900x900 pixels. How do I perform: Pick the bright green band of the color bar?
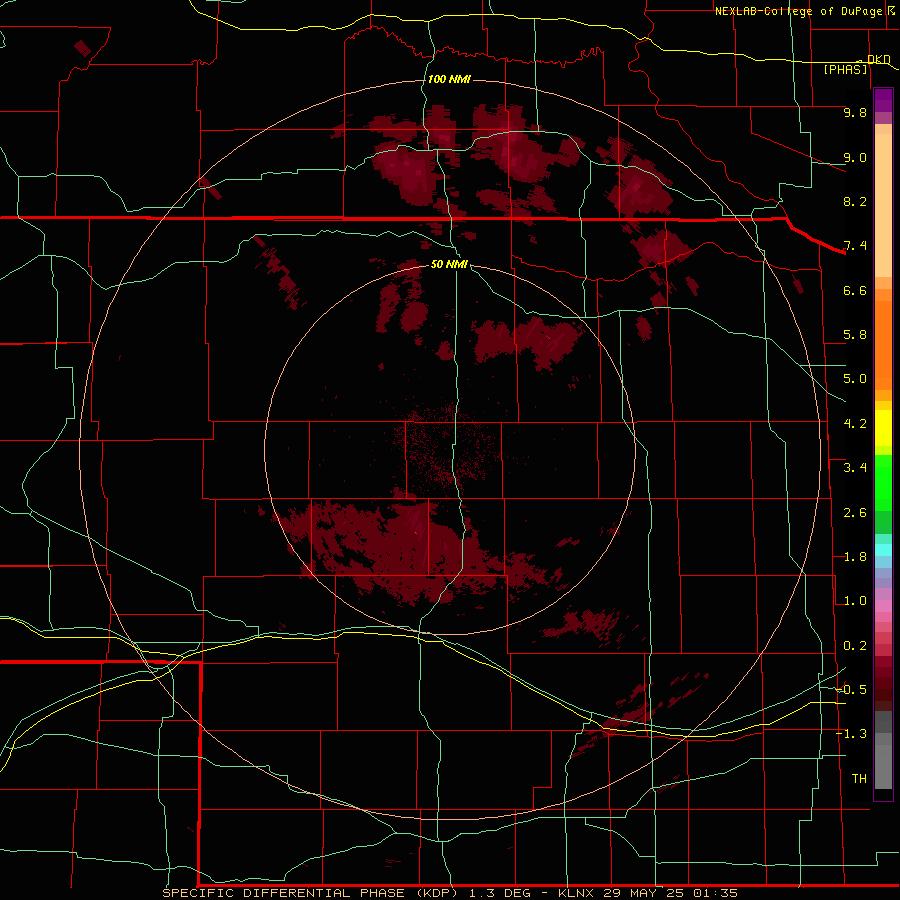point(883,483)
